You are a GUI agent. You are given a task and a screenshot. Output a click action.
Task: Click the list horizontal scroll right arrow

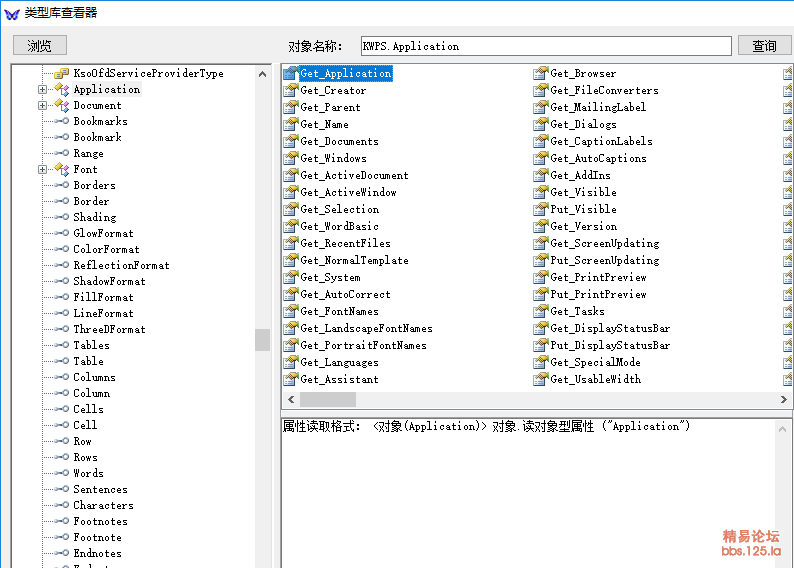[784, 399]
